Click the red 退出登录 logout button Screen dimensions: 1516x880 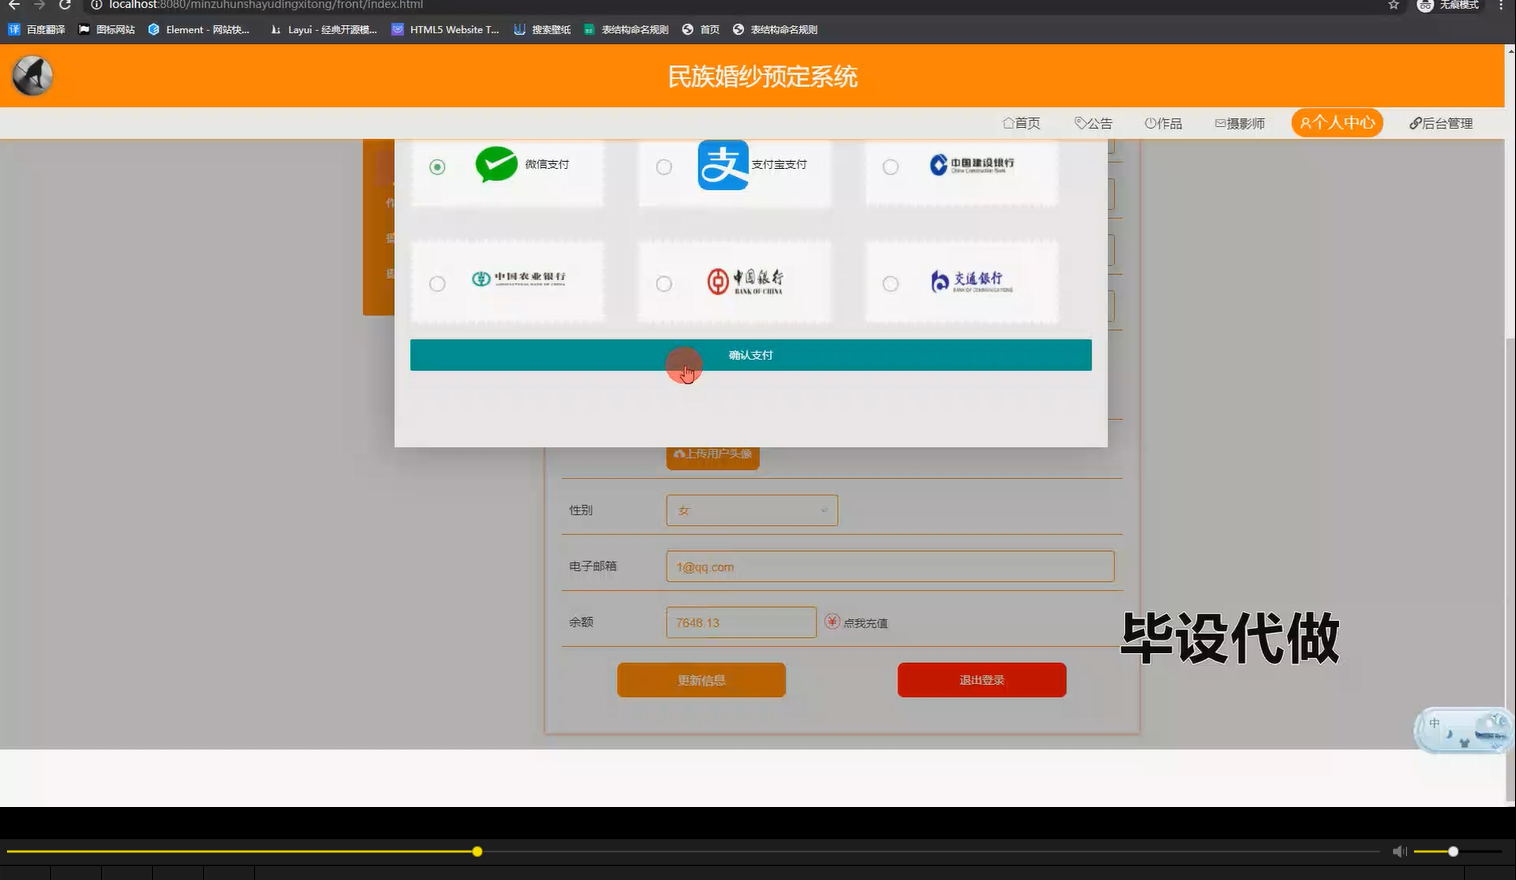[x=981, y=679]
